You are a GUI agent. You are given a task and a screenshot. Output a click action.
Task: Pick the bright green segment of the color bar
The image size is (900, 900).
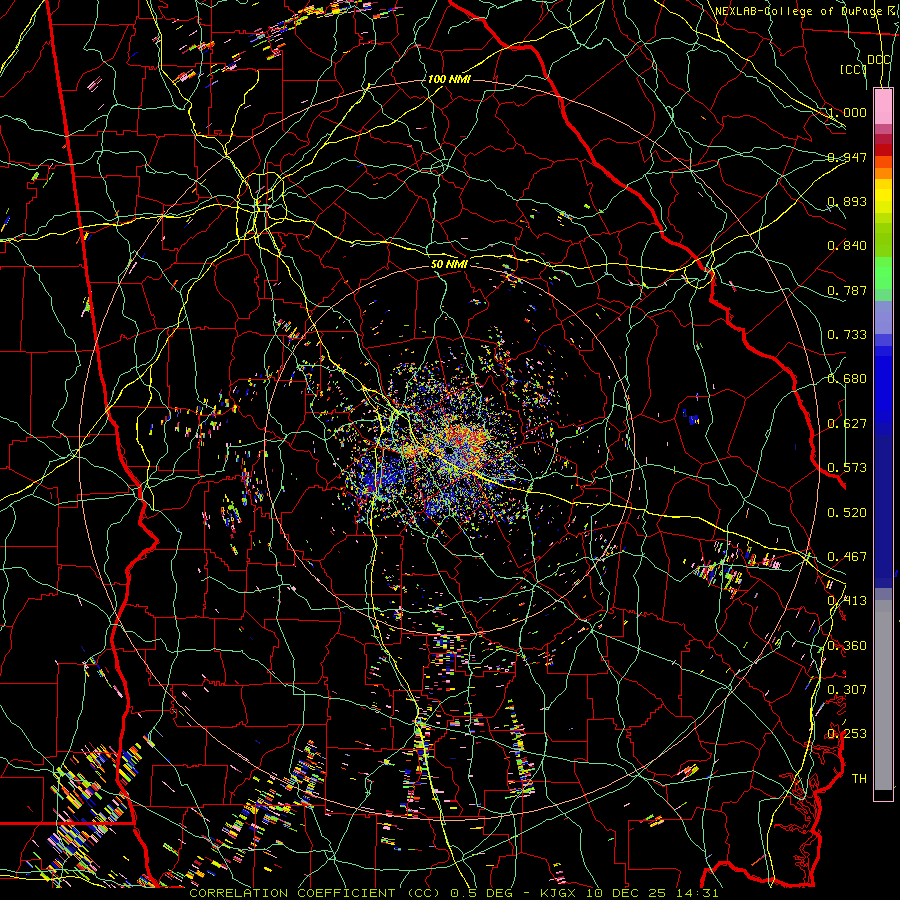(883, 273)
